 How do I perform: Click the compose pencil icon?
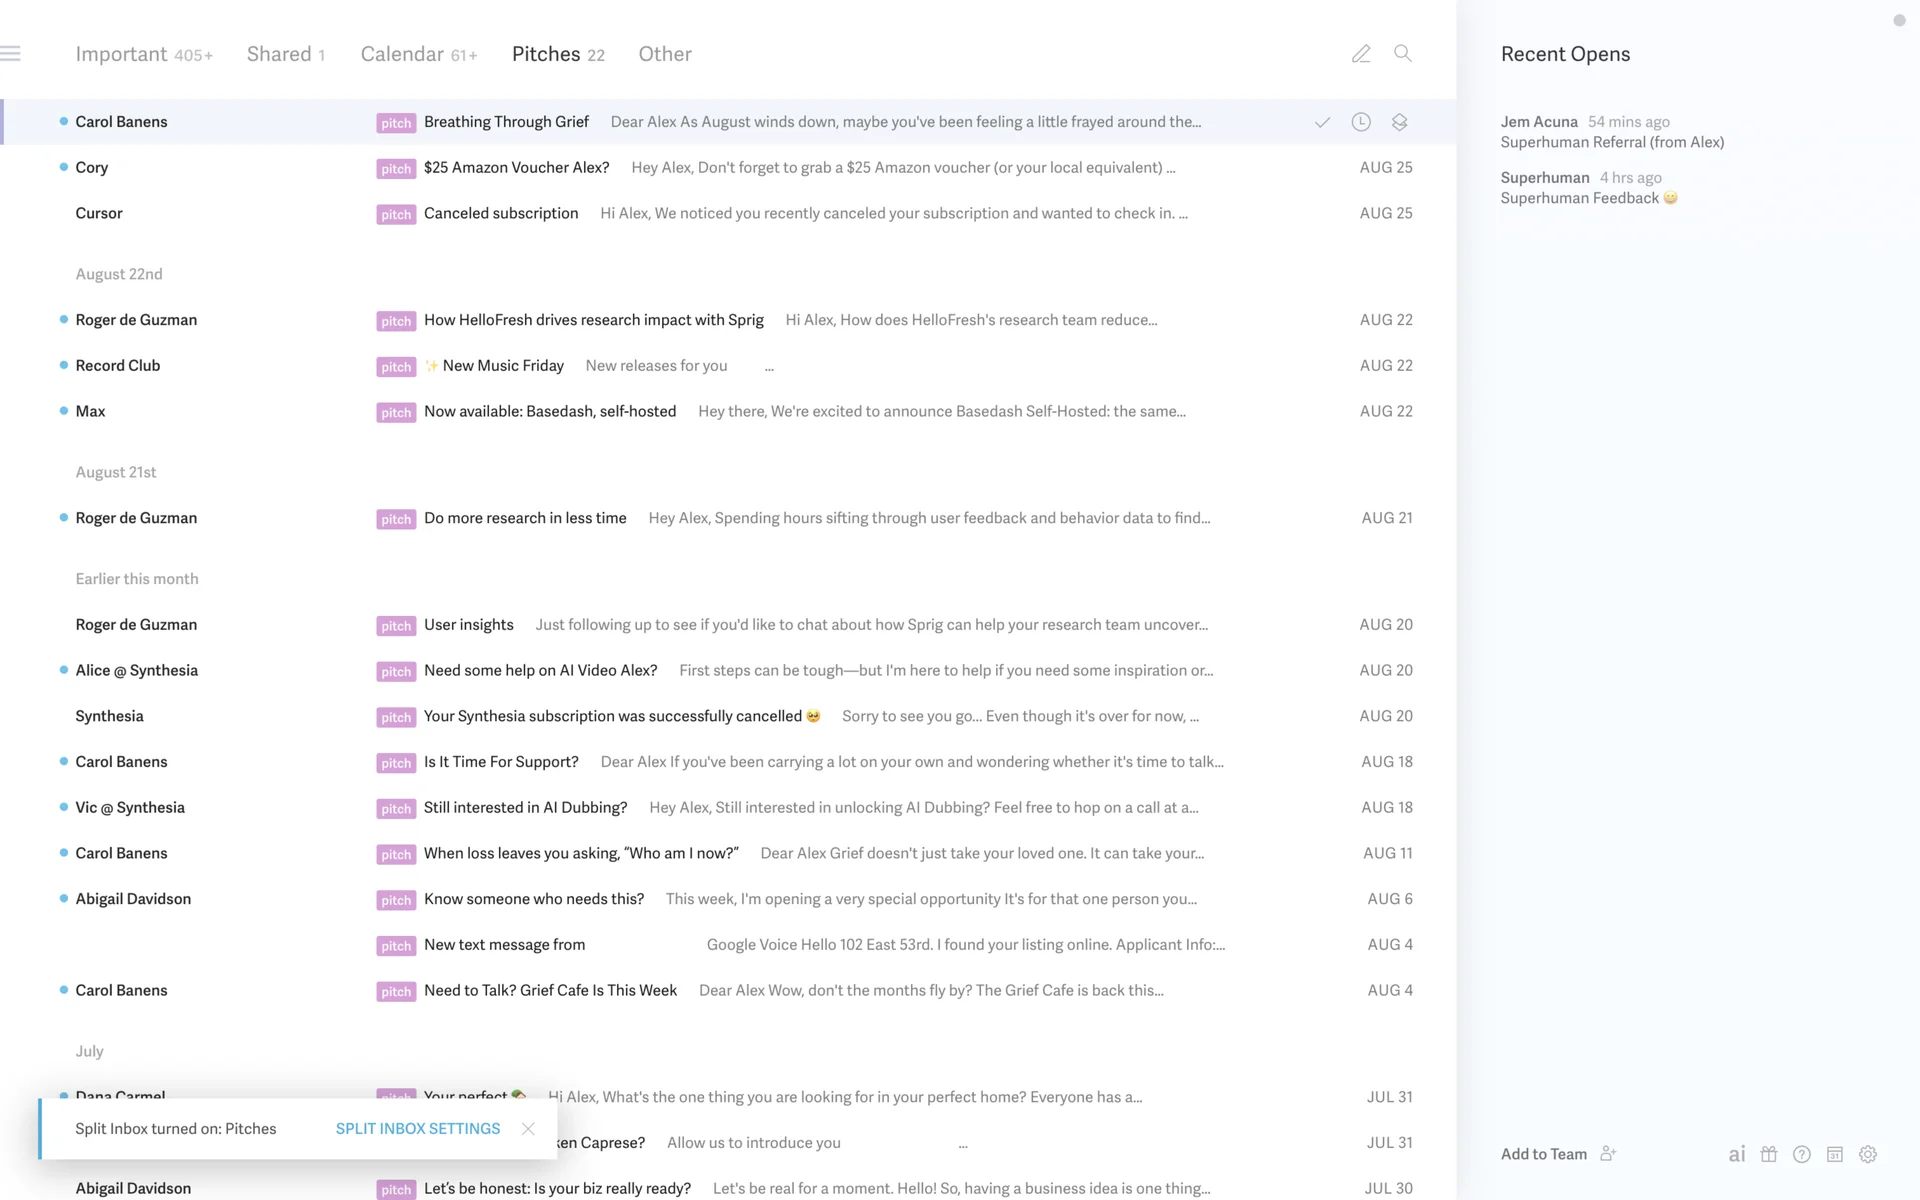tap(1360, 54)
